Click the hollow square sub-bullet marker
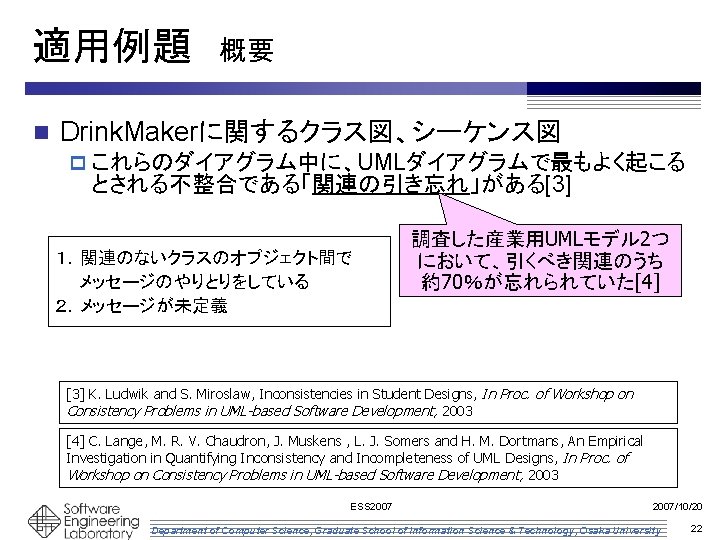Screen dimensions: 720x540 point(78,163)
